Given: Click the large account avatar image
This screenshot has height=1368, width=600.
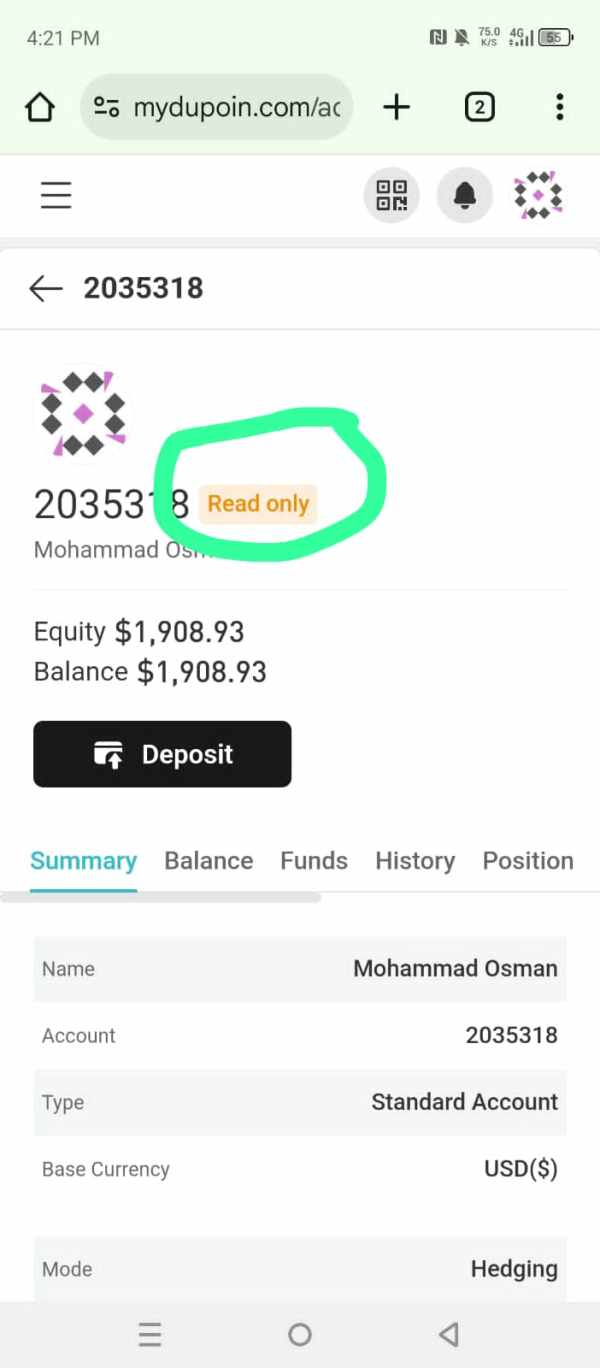Looking at the screenshot, I should pyautogui.click(x=84, y=413).
